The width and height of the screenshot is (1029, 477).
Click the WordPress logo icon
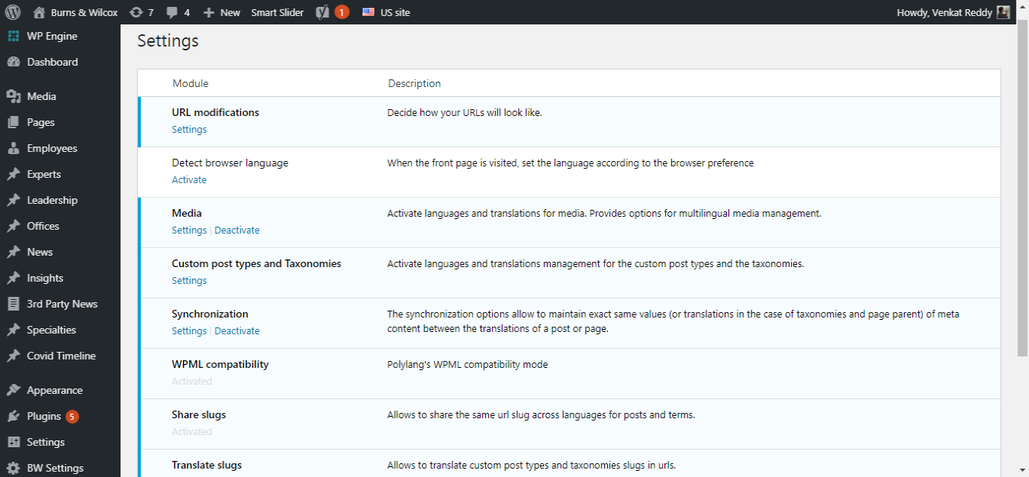point(13,12)
